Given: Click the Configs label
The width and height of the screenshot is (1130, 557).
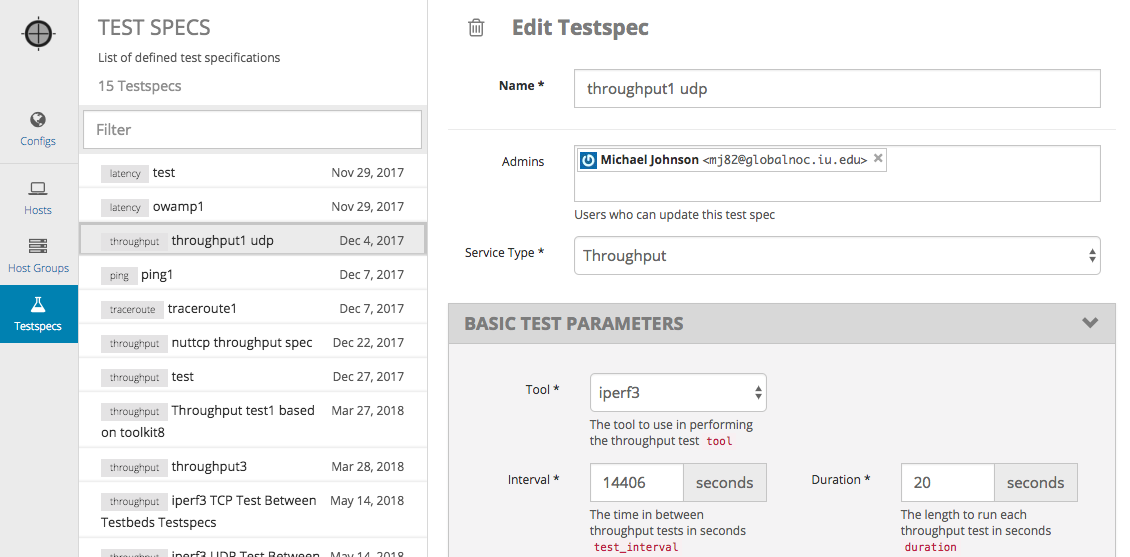Looking at the screenshot, I should point(38,141).
